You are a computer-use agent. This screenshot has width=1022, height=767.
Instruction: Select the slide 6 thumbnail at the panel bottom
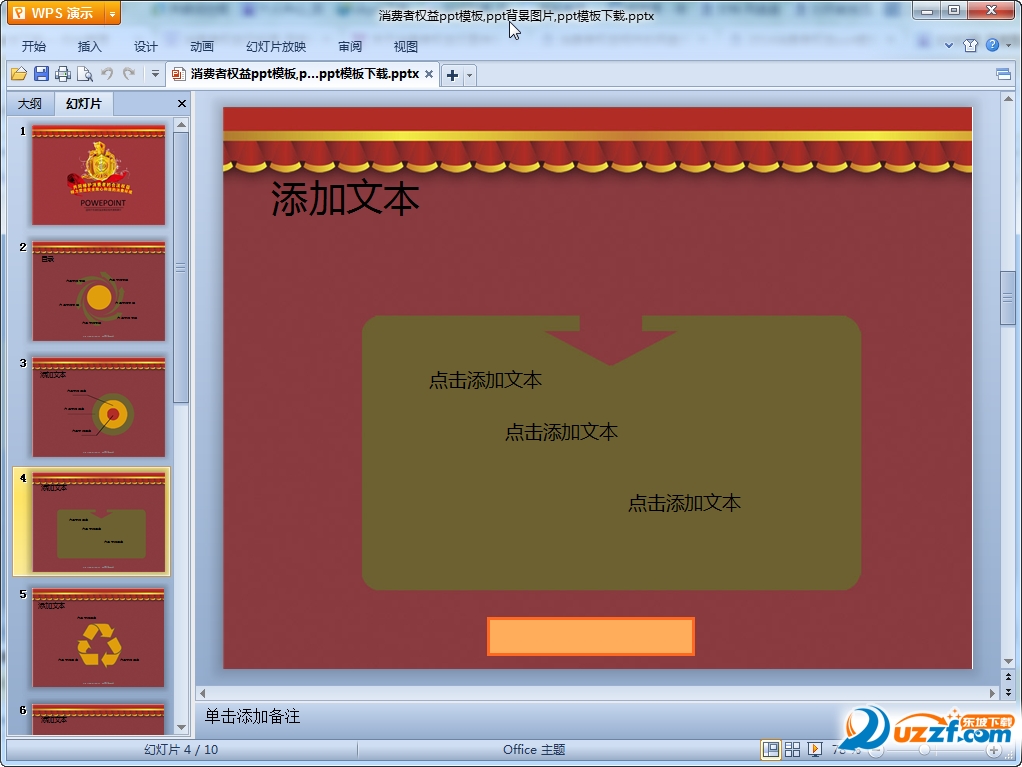pyautogui.click(x=98, y=719)
